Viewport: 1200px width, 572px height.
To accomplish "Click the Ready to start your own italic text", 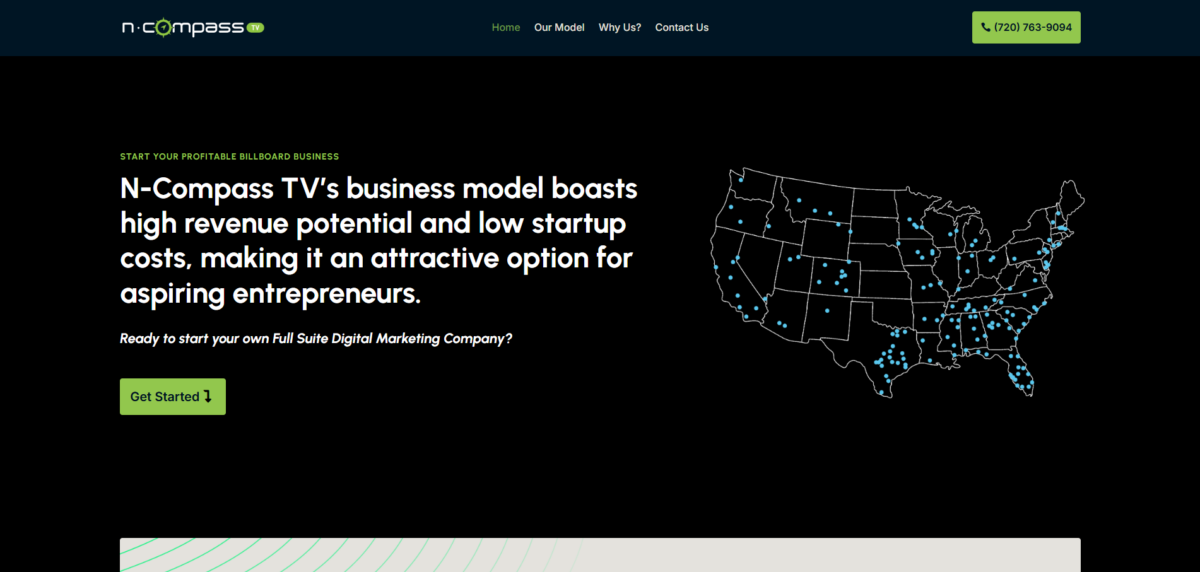I will [316, 339].
